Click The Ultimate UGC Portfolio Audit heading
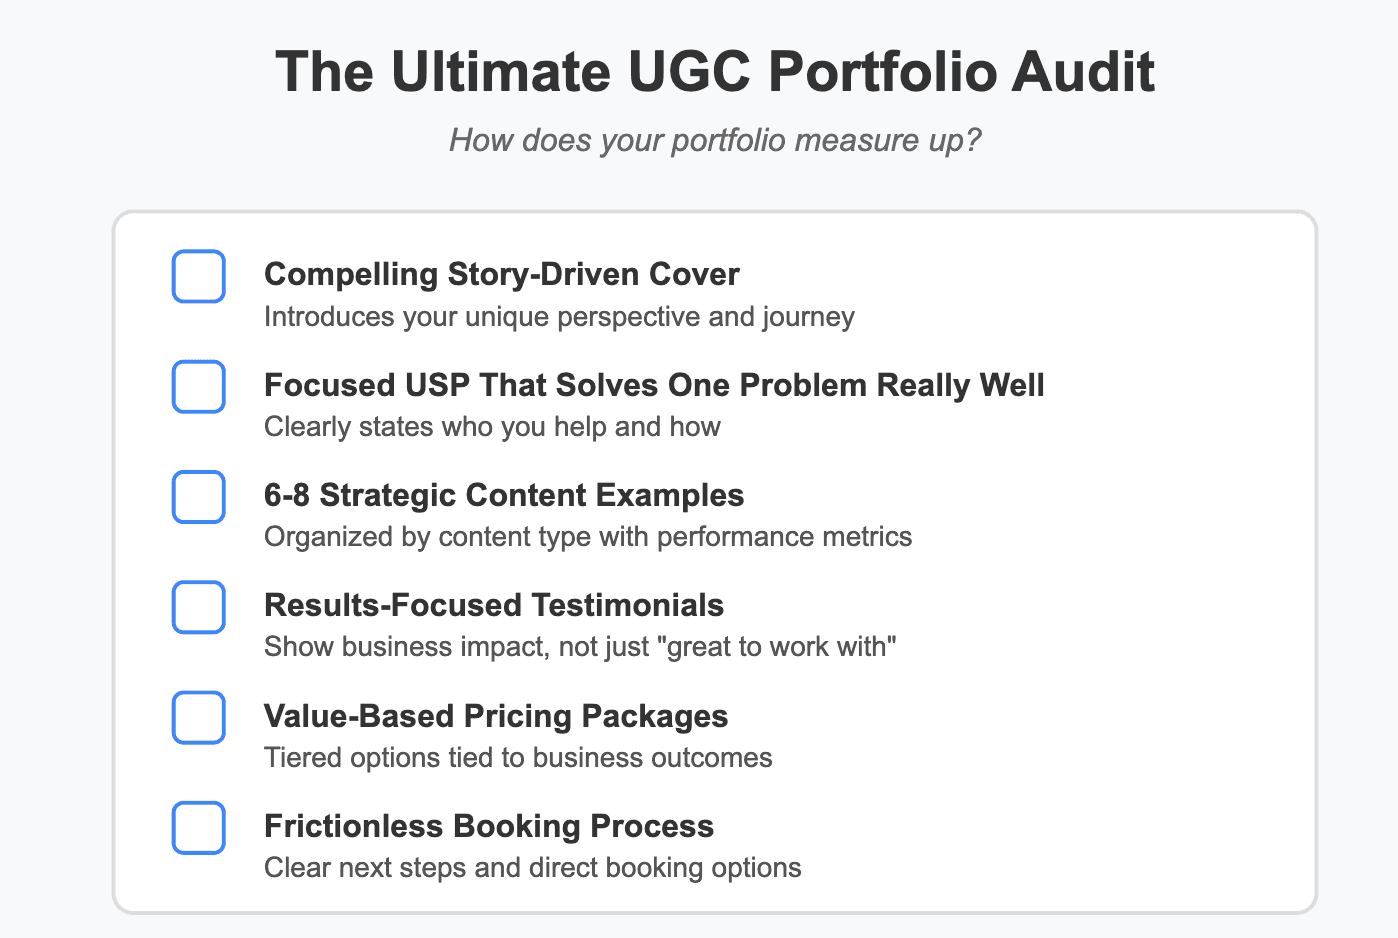Viewport: 1398px width, 938px height. click(716, 71)
